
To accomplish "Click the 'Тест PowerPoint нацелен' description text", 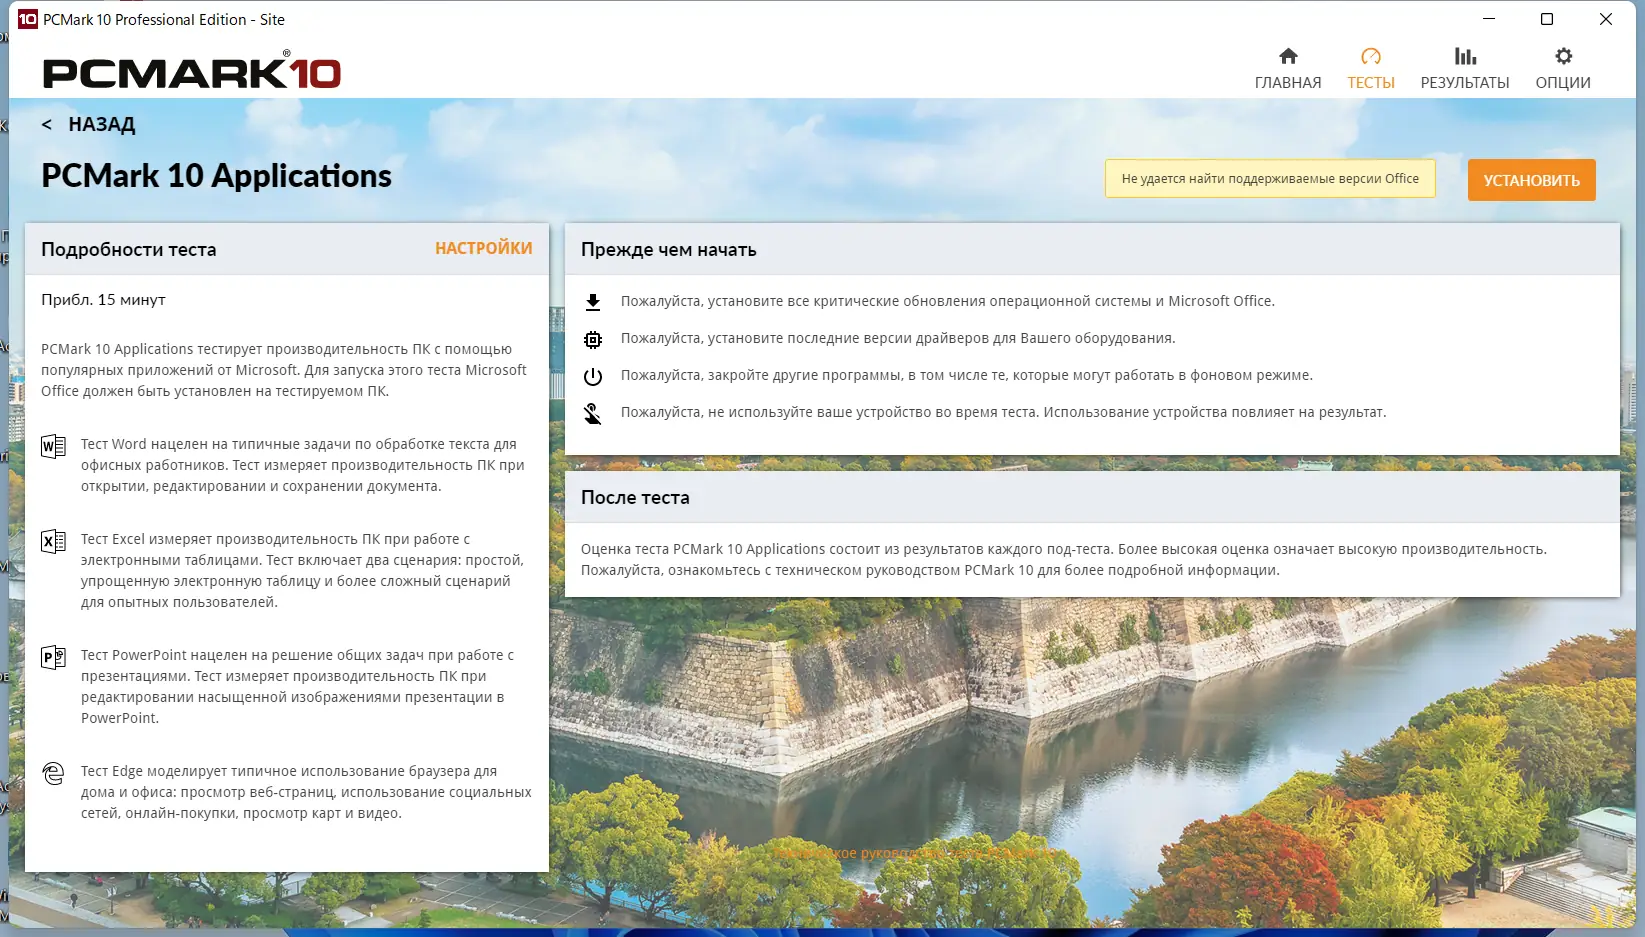I will [x=298, y=687].
